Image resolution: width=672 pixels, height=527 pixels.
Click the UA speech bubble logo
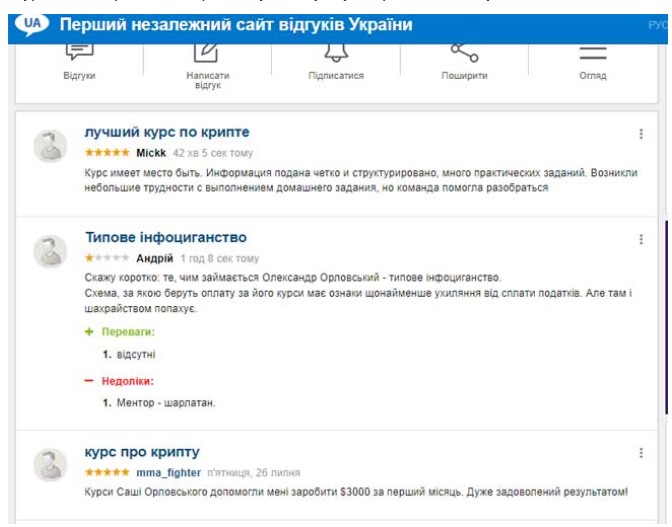point(32,24)
